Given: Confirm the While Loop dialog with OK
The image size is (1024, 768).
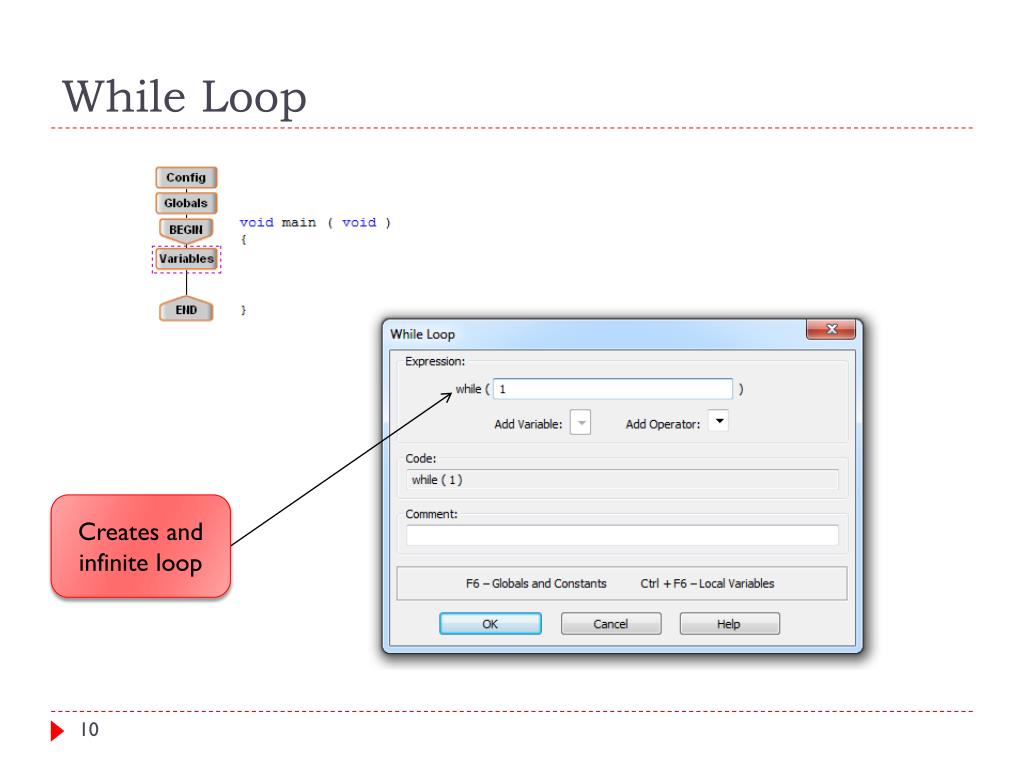Looking at the screenshot, I should tap(490, 624).
